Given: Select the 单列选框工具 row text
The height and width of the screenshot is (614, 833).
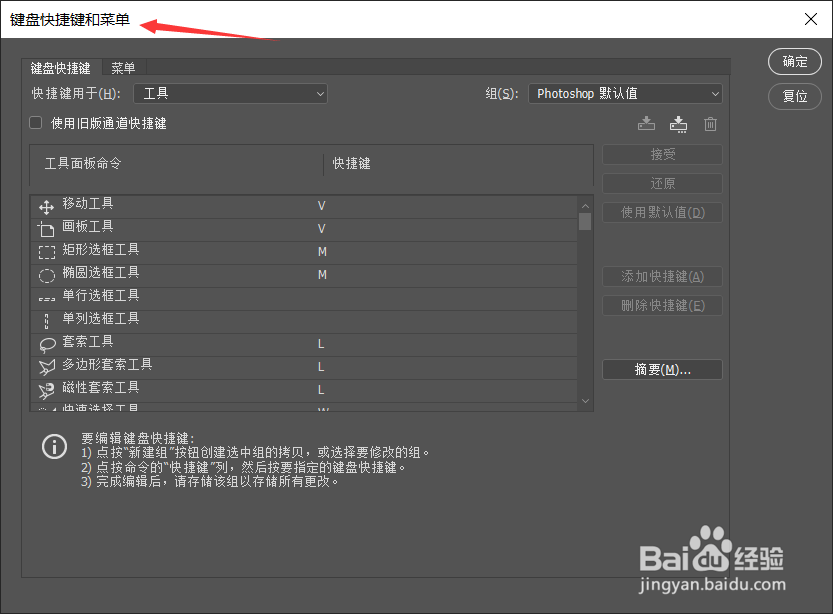Looking at the screenshot, I should pyautogui.click(x=101, y=318).
